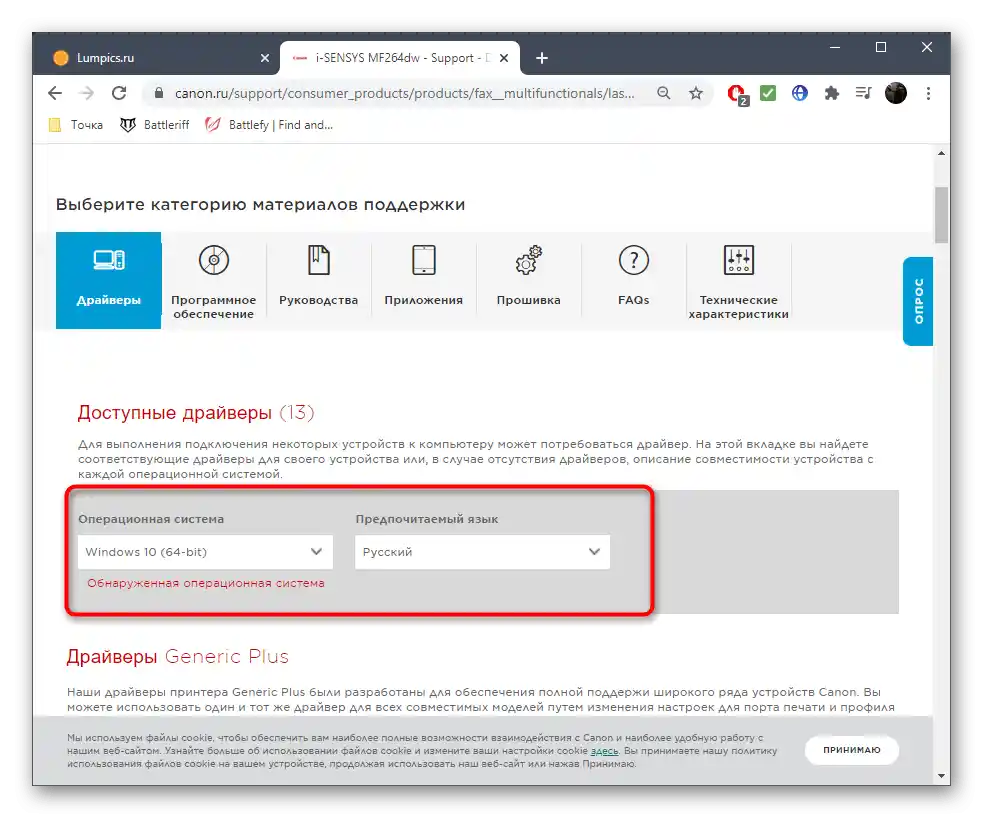Click the canon.ru address bar
The width and height of the screenshot is (983, 818).
coord(404,93)
